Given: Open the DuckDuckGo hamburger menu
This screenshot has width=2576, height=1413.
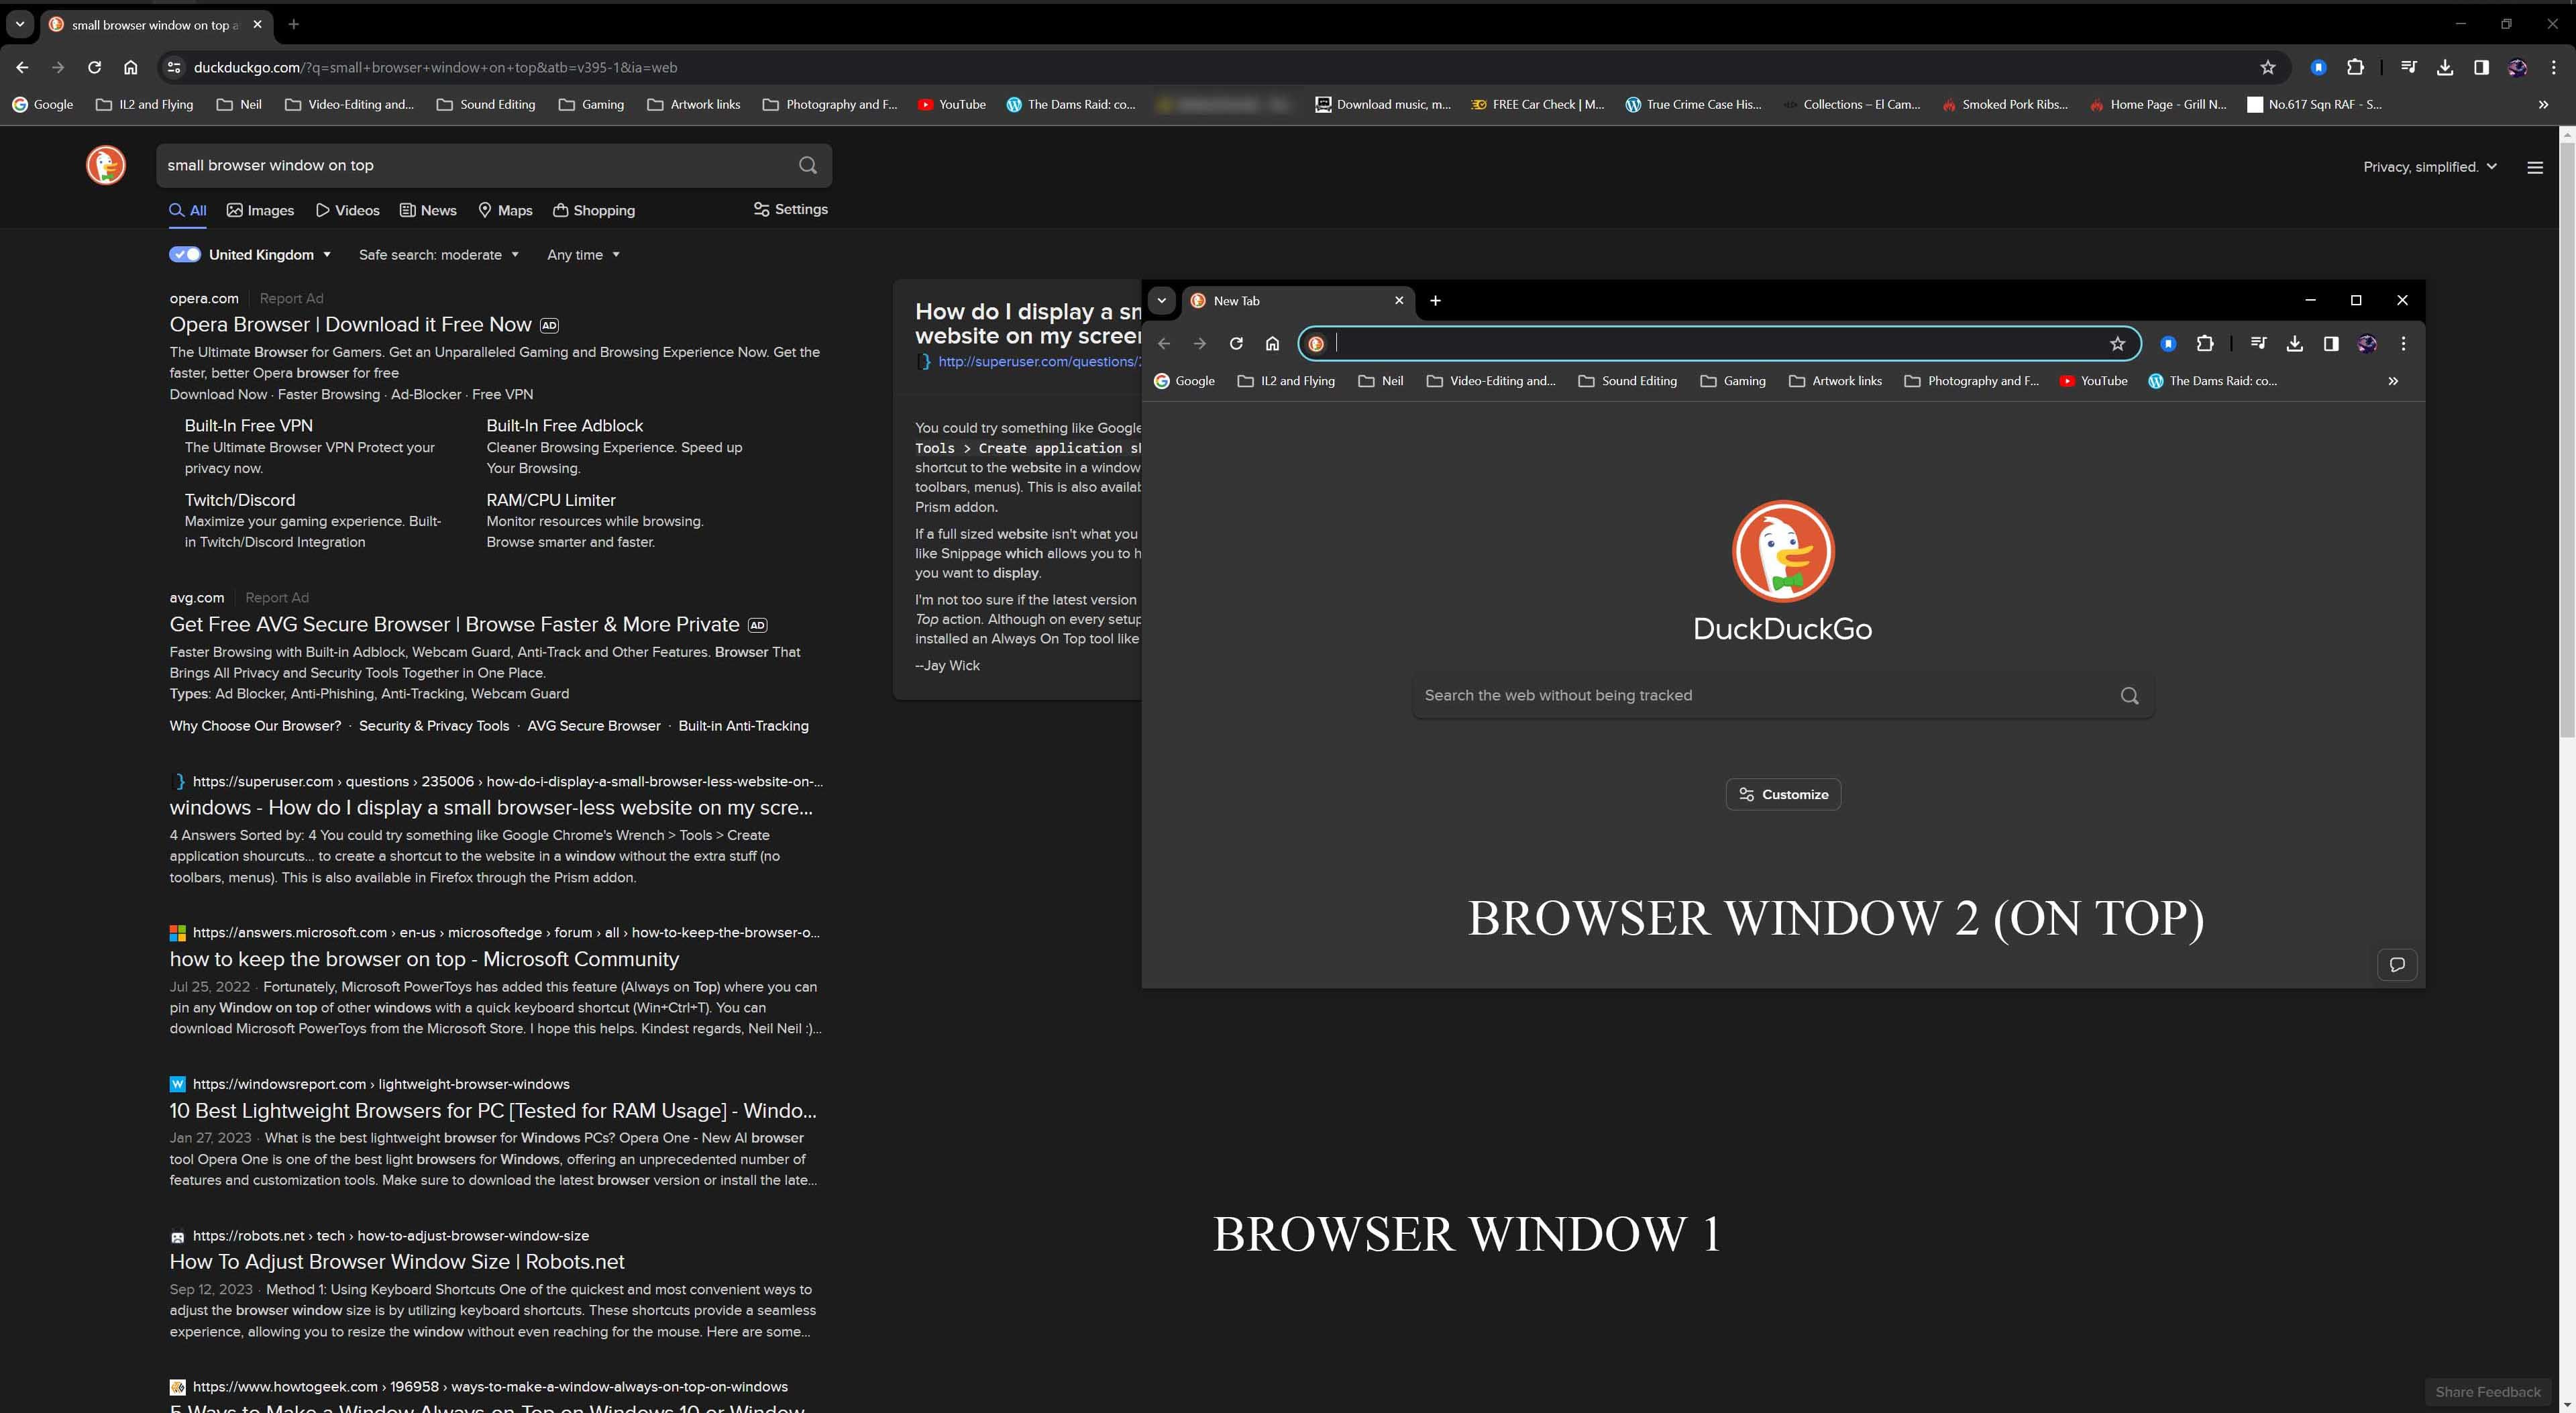Looking at the screenshot, I should point(2535,167).
